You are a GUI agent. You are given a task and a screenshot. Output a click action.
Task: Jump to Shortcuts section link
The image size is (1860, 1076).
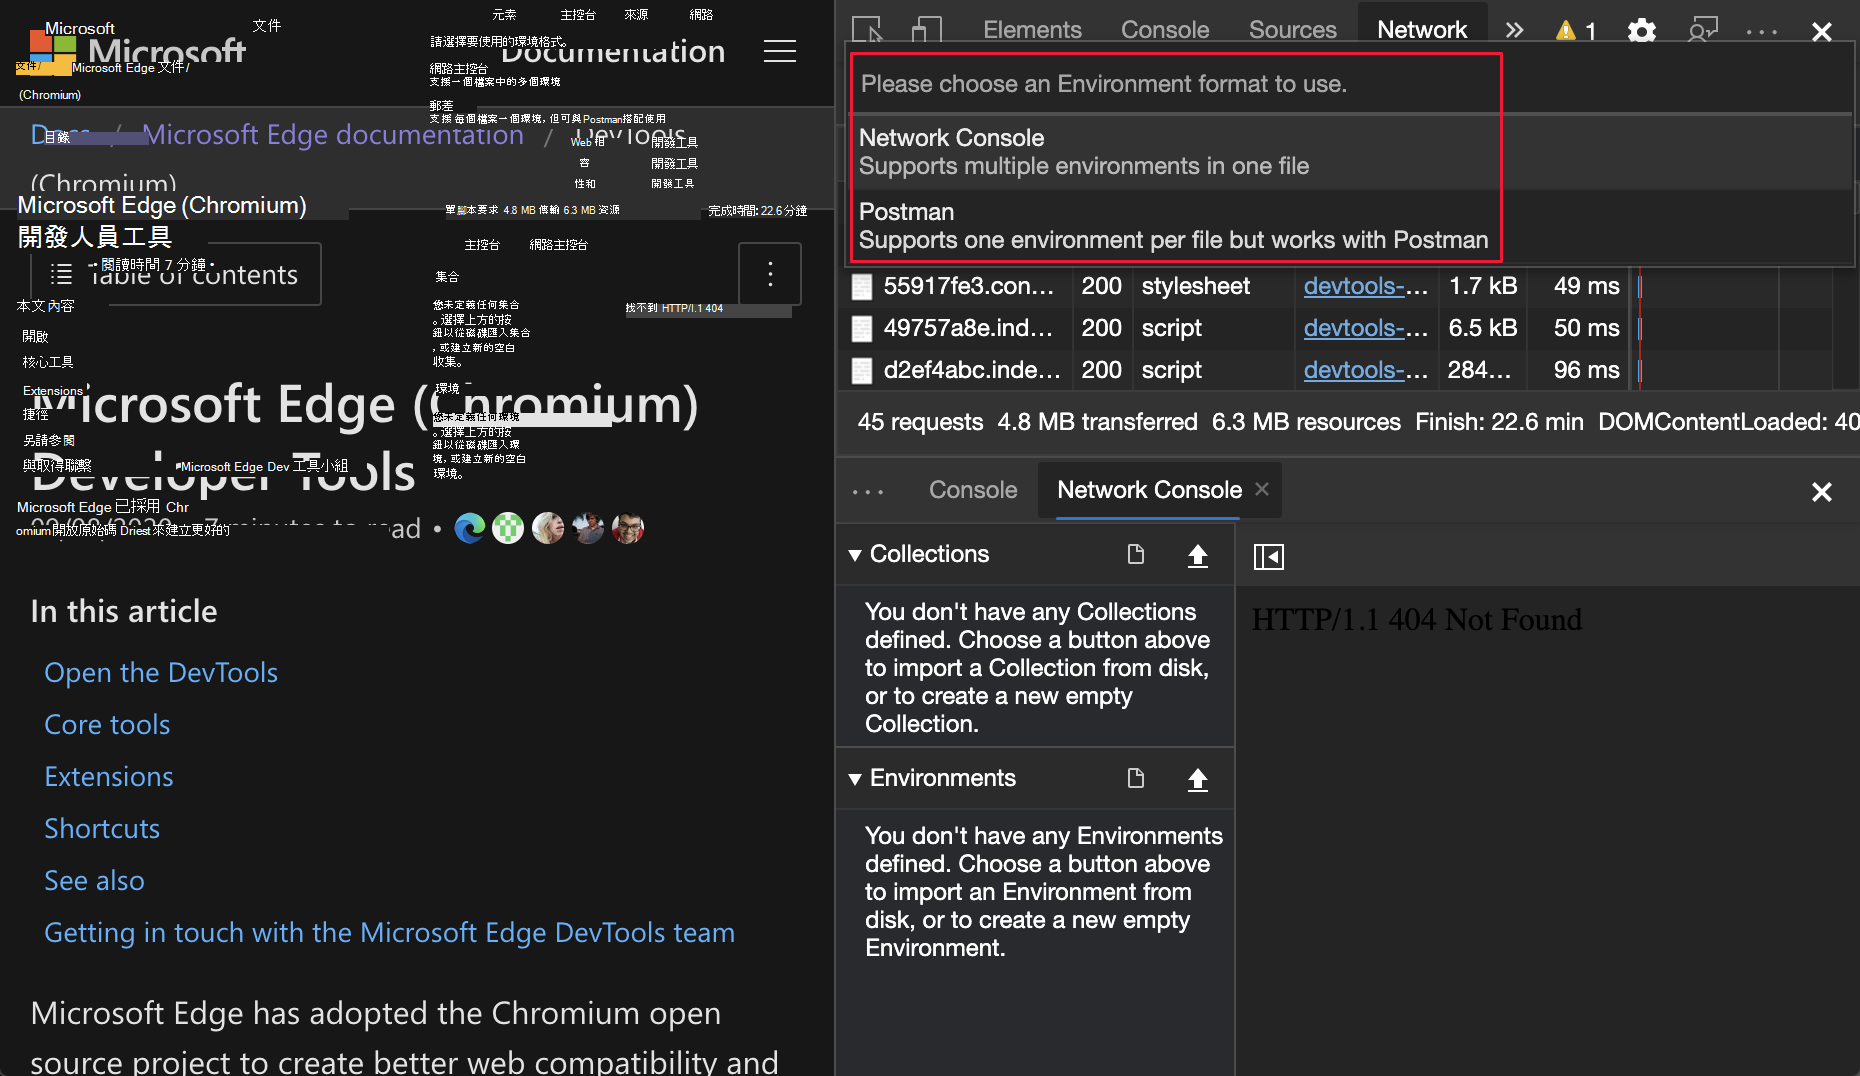point(102,828)
